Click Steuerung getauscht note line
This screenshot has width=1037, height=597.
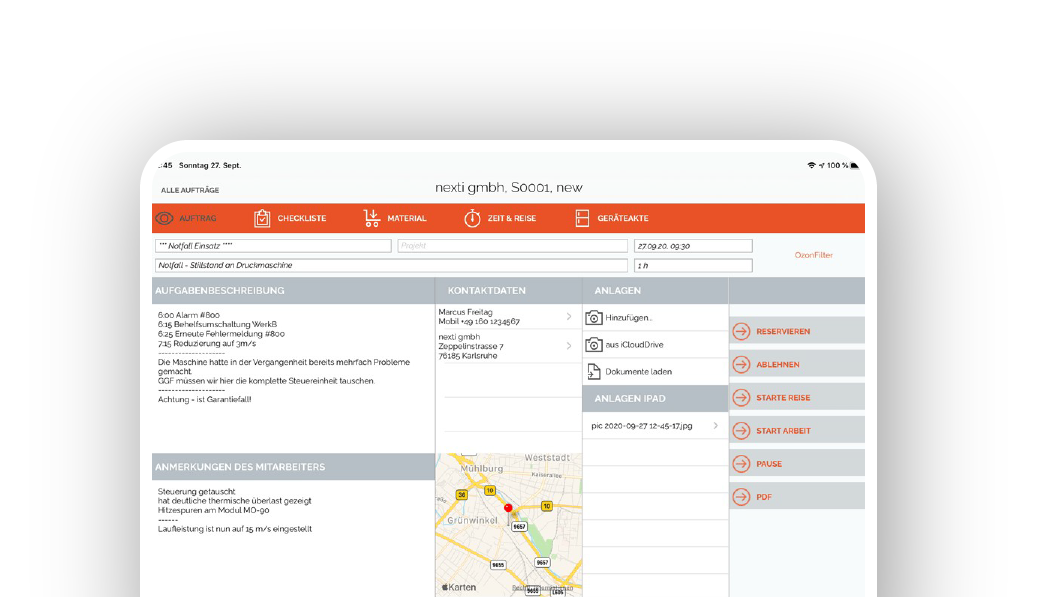tap(196, 491)
